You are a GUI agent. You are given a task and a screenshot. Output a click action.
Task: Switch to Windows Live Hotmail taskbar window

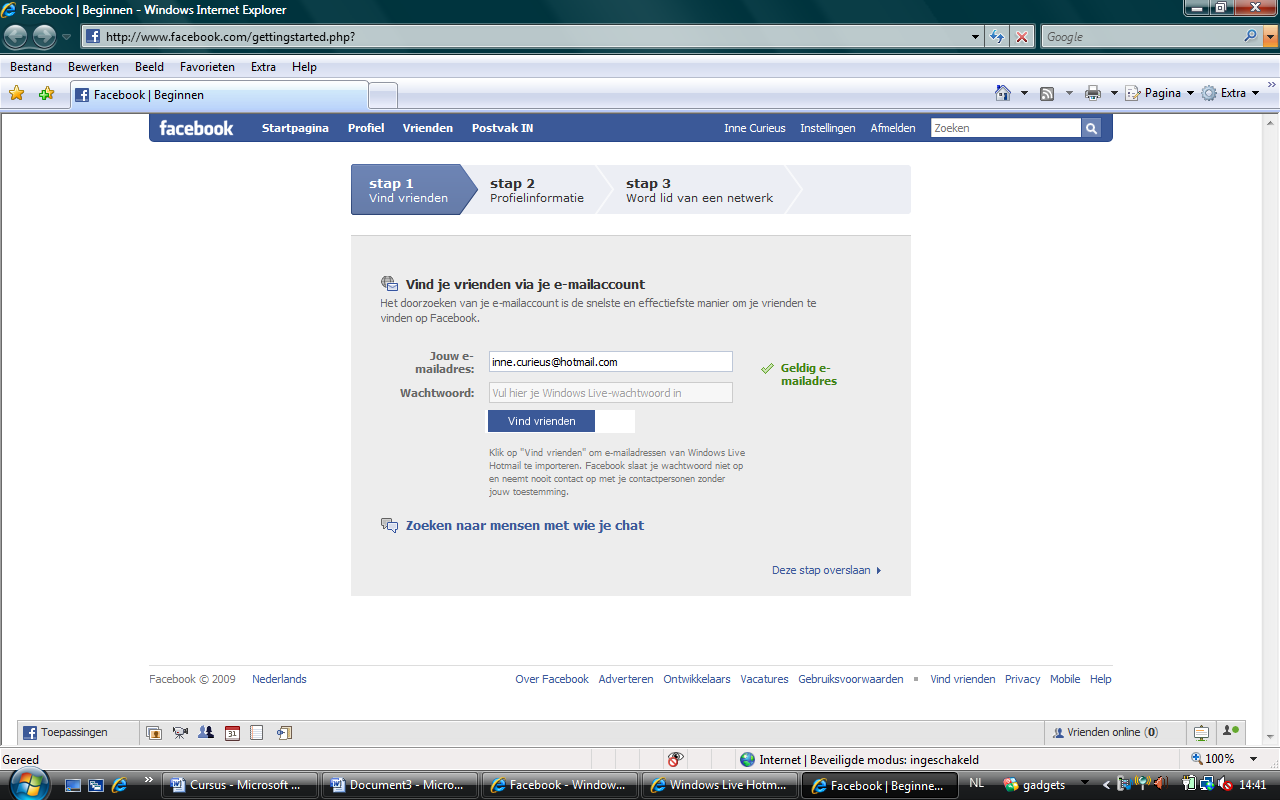(x=719, y=785)
